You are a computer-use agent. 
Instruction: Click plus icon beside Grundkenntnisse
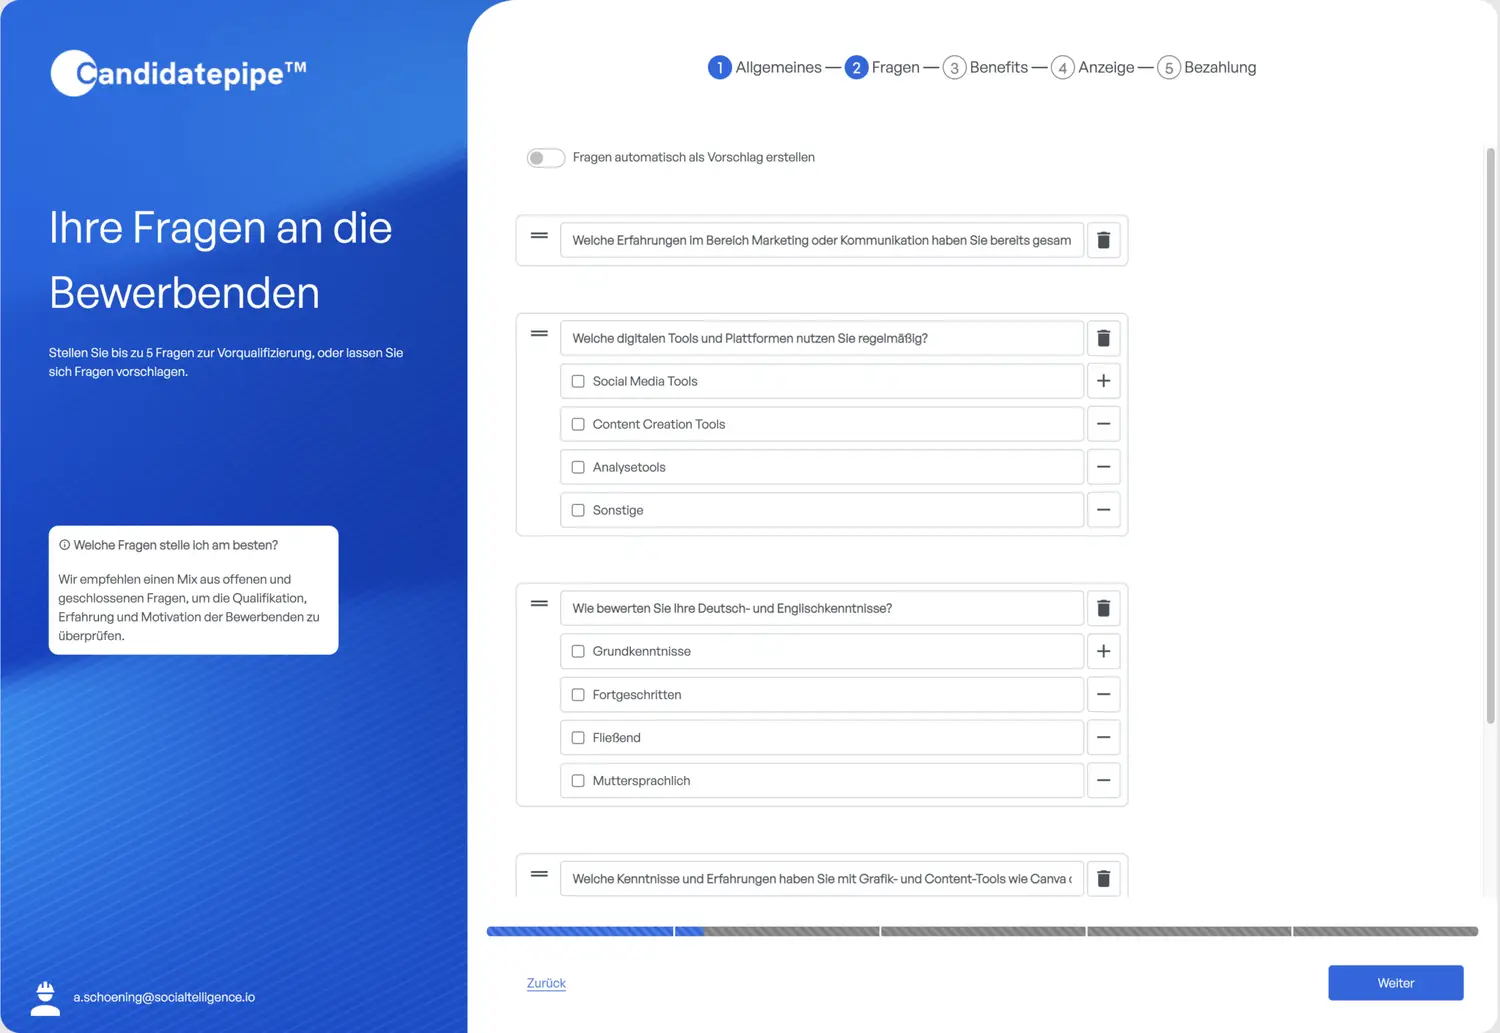pos(1103,651)
